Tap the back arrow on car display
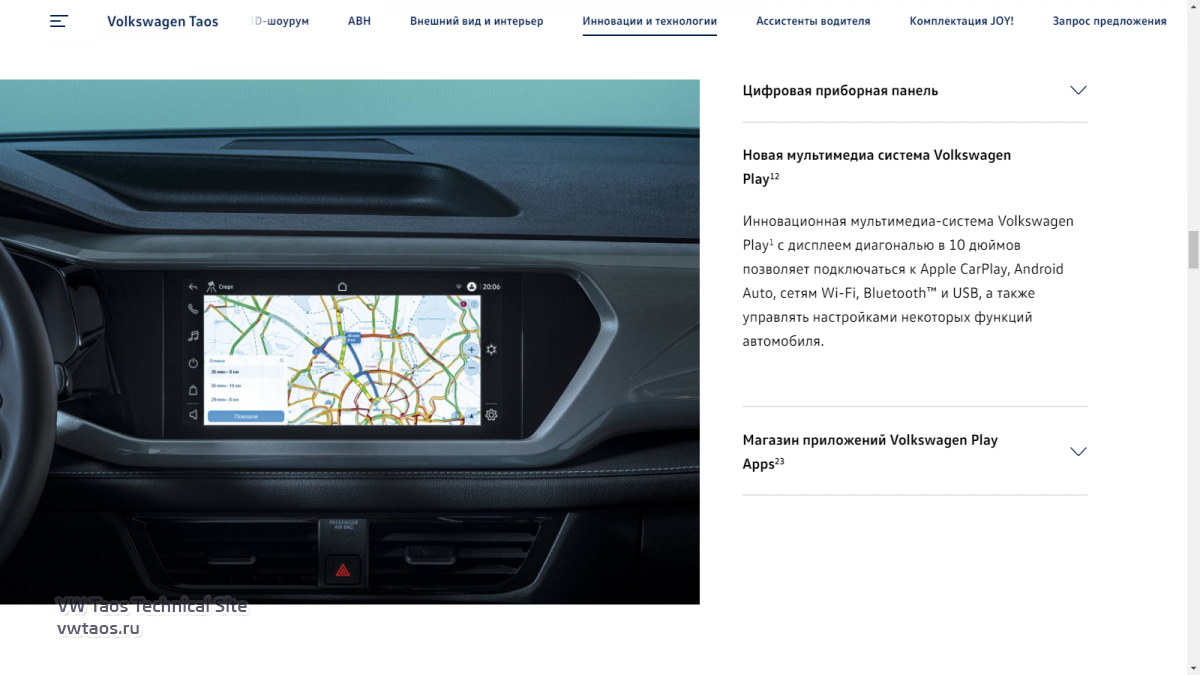 193,287
